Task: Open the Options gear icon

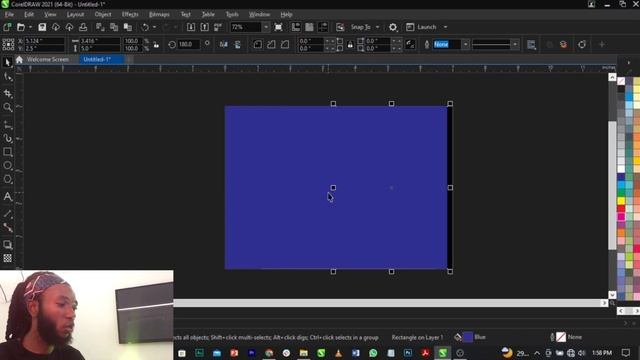Action: point(393,27)
